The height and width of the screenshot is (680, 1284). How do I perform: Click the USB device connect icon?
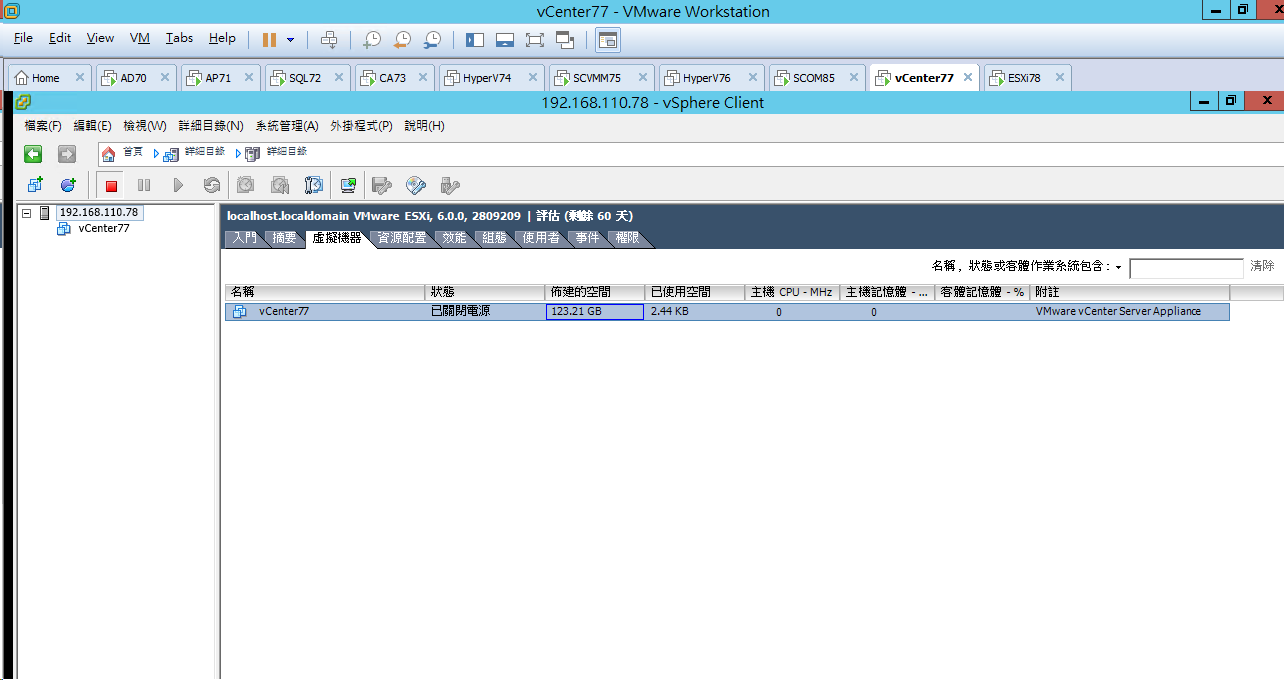[450, 185]
